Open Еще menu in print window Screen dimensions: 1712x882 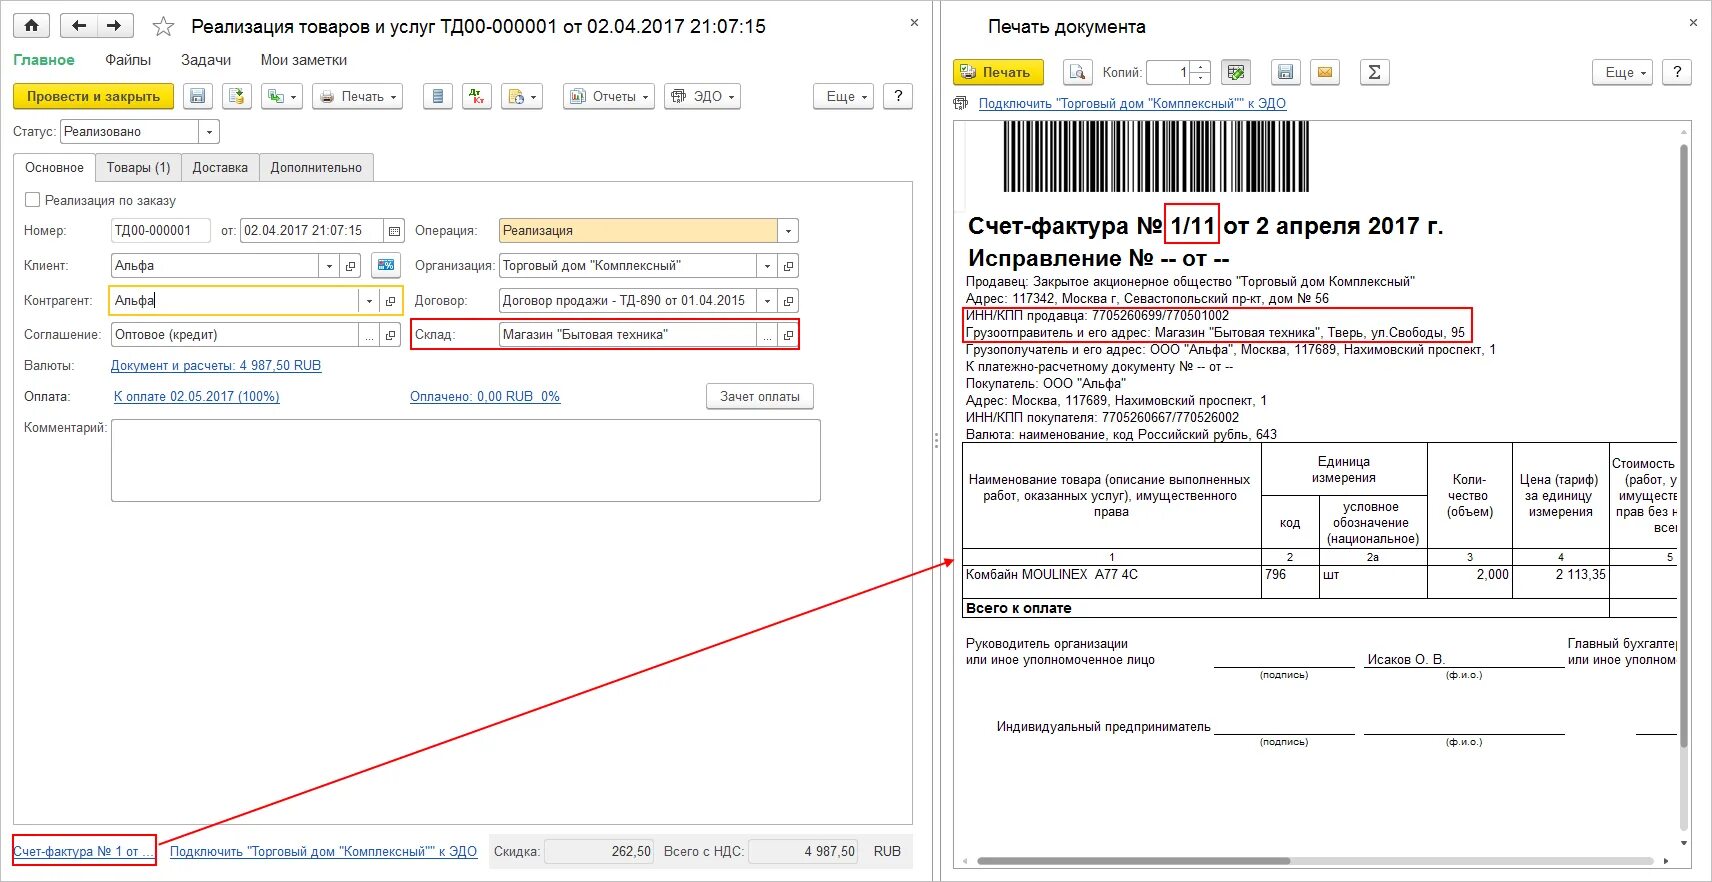coord(1622,72)
